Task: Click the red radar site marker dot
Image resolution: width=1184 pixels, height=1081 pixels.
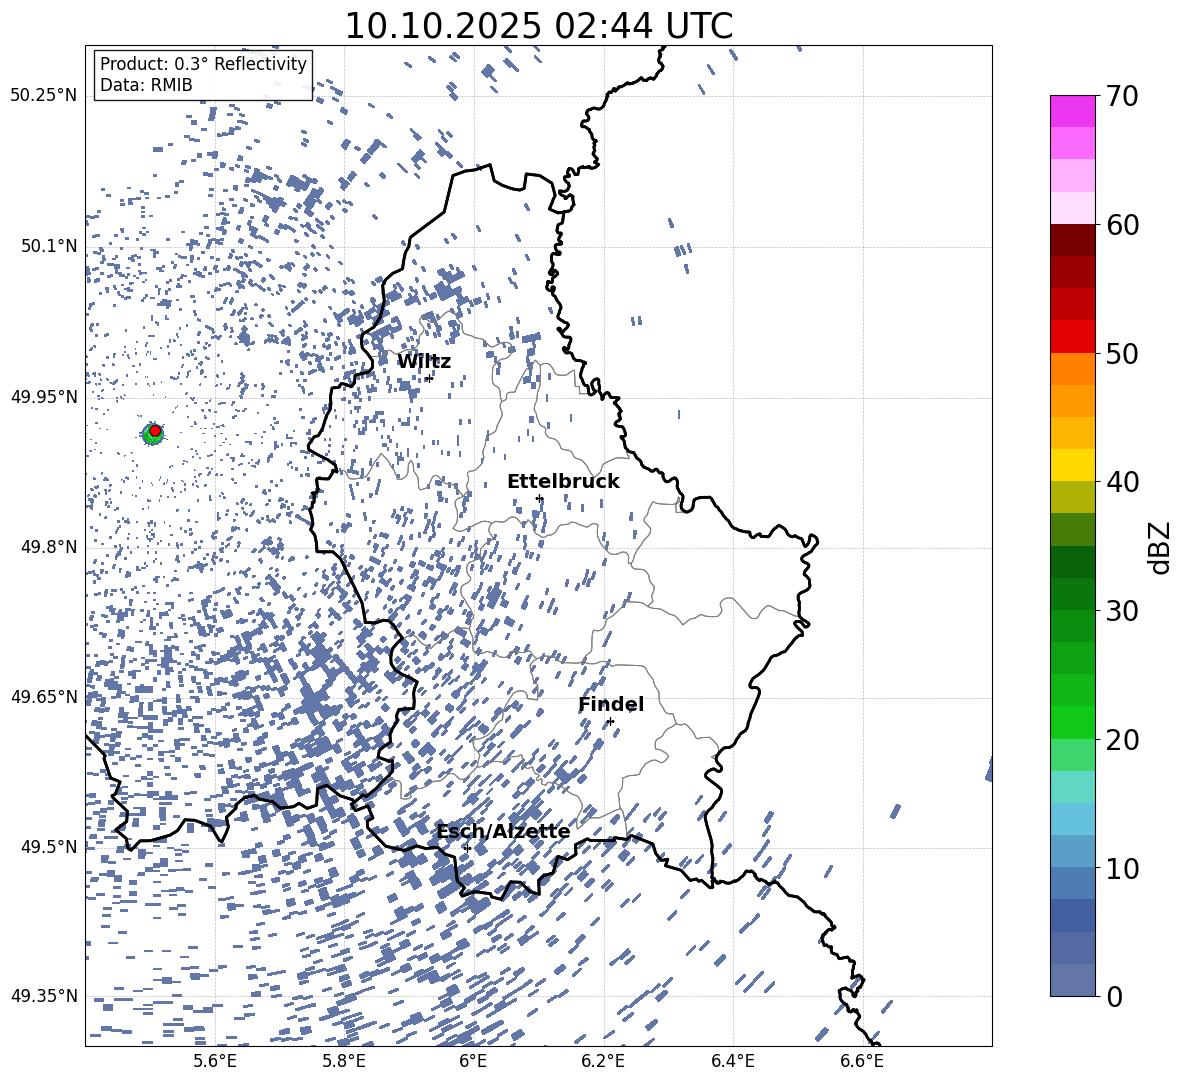Action: tap(155, 430)
